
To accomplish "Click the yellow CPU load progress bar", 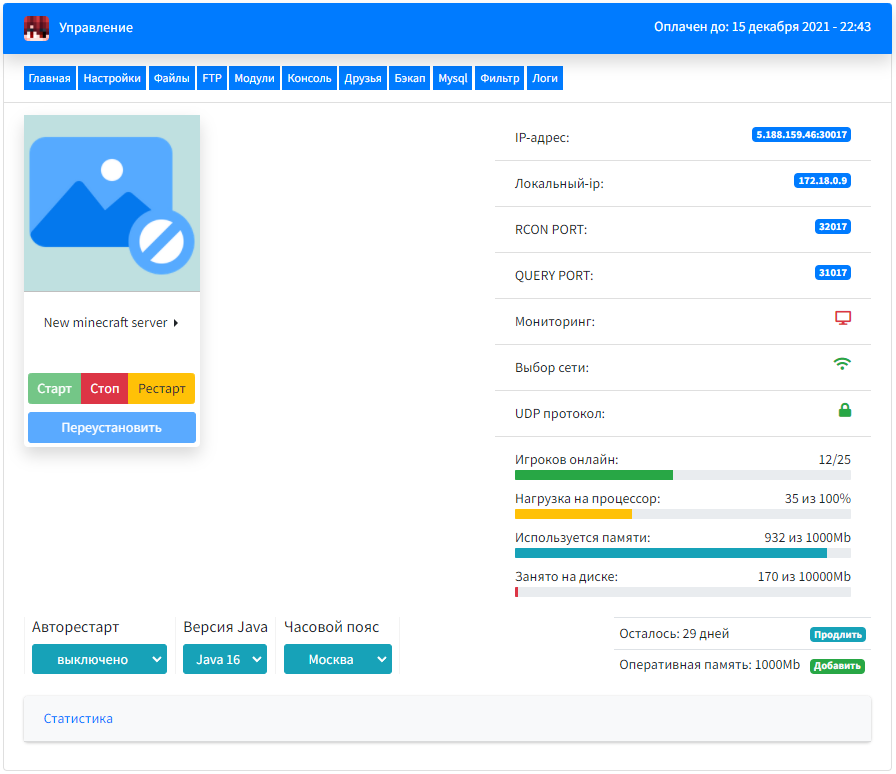I will tap(573, 514).
